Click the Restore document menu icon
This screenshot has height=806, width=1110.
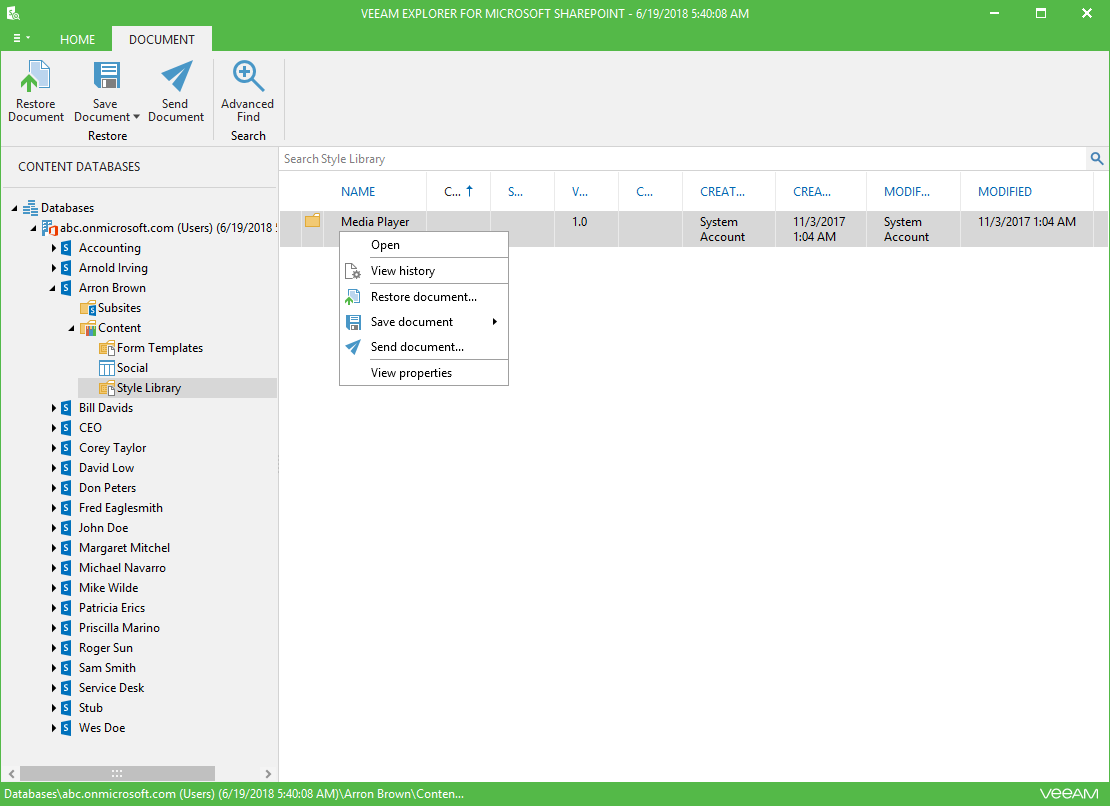pos(353,297)
